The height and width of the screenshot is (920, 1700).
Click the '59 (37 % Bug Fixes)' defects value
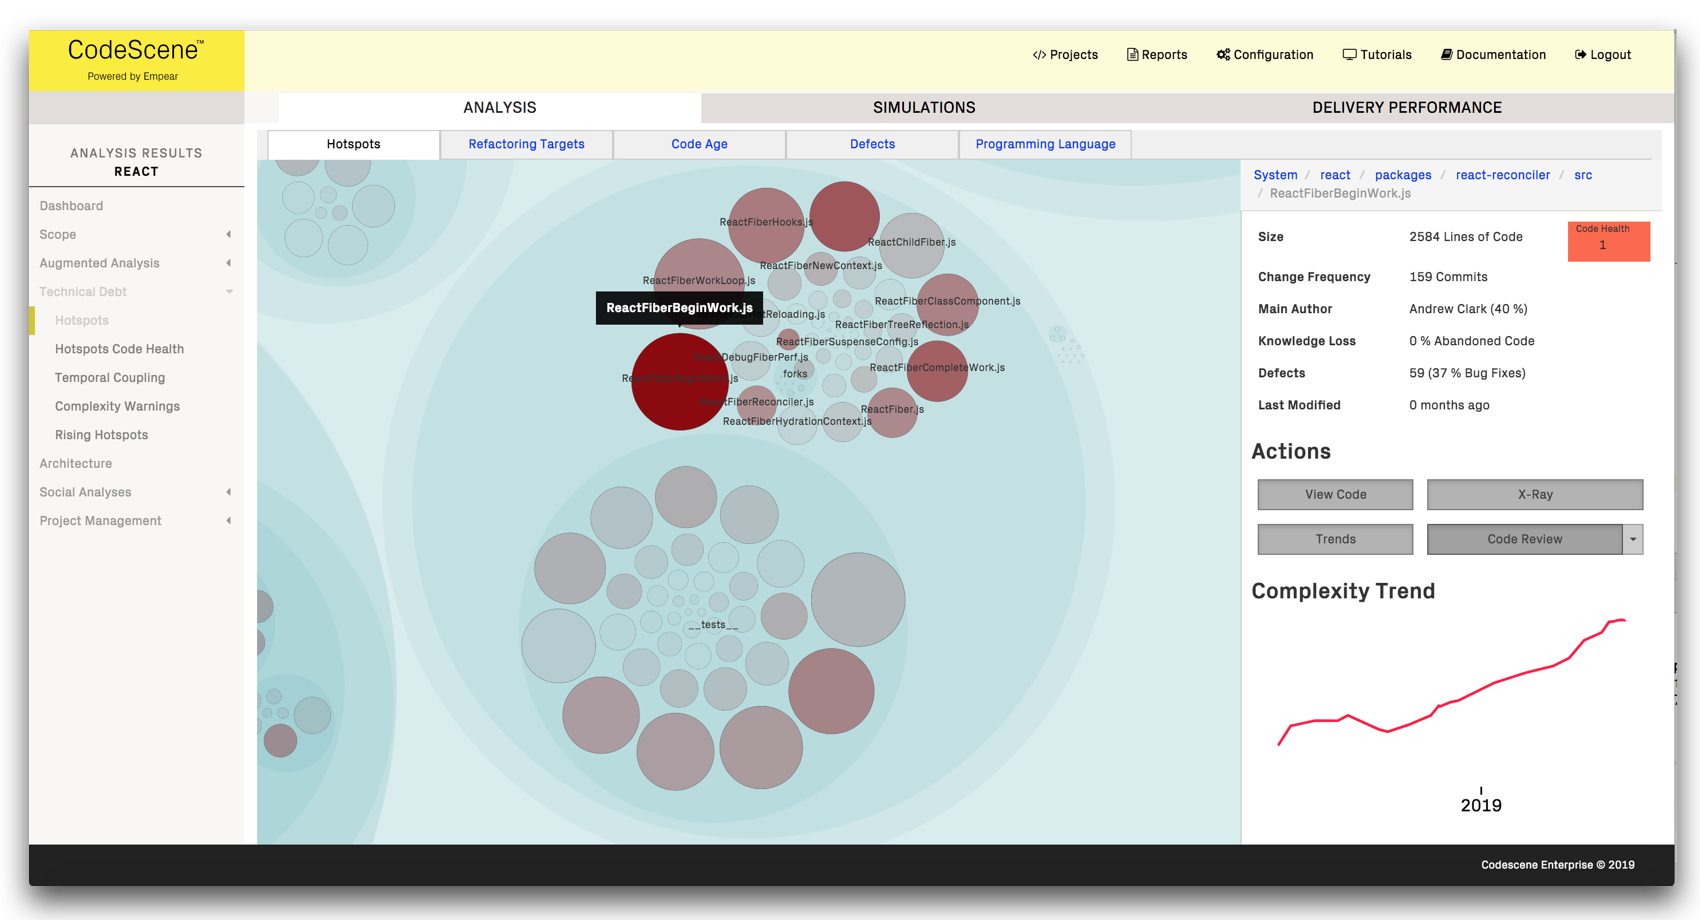click(x=1467, y=373)
